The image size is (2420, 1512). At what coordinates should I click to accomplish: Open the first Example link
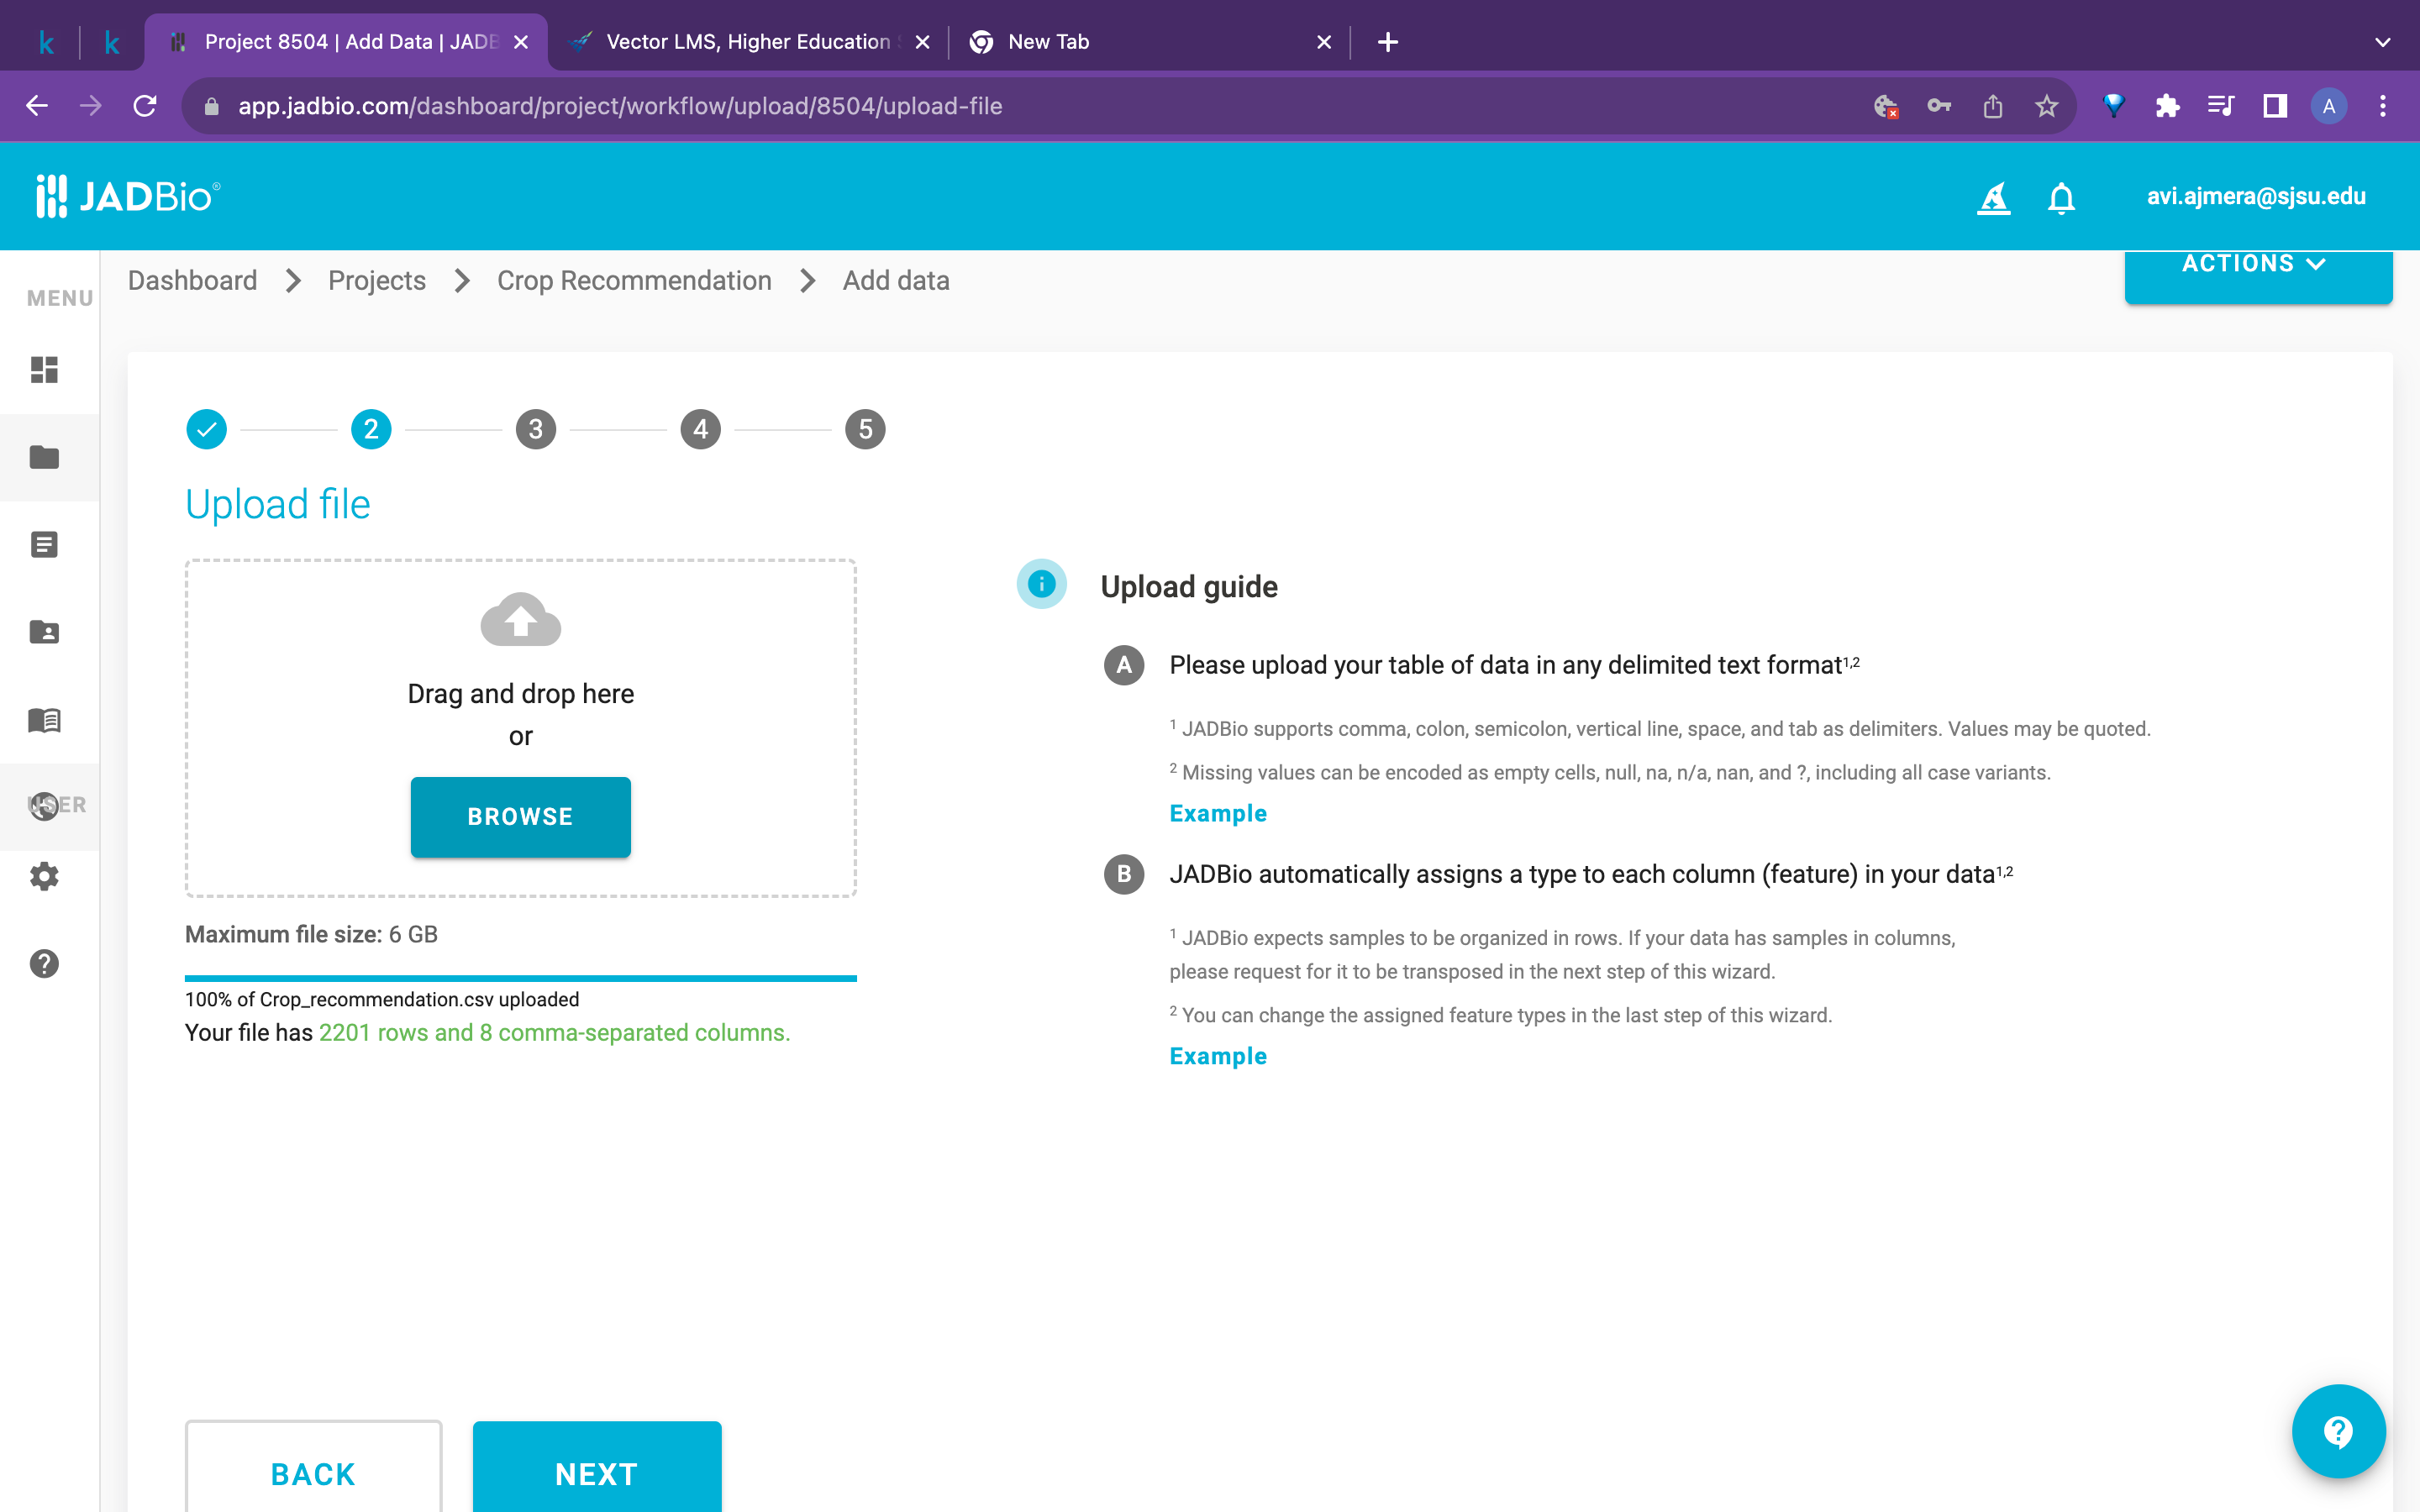click(1217, 813)
